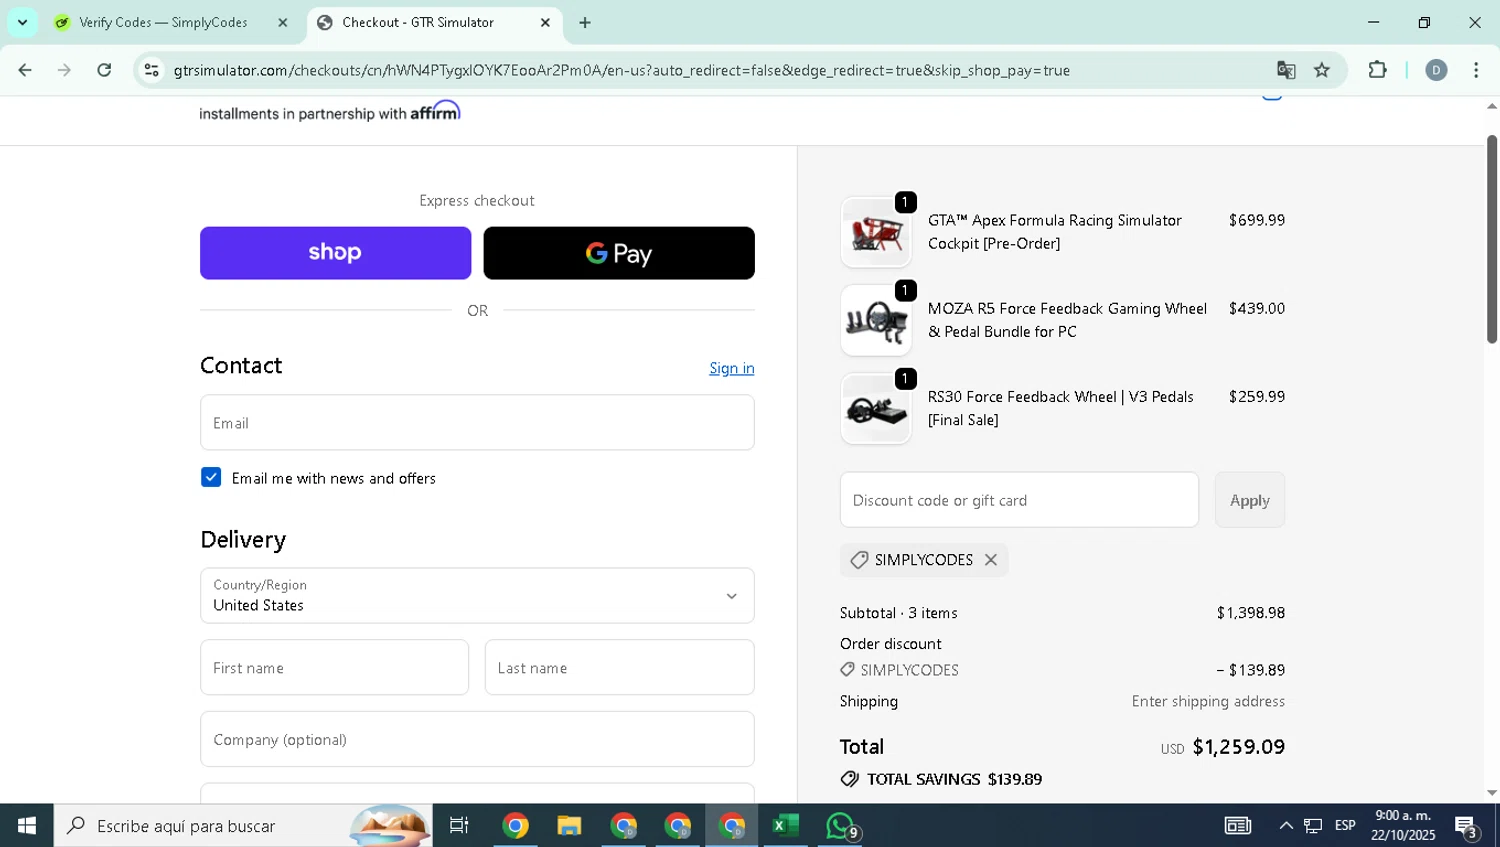Screen dimensions: 1500x847
Task: Open a new browser tab
Action: point(585,22)
